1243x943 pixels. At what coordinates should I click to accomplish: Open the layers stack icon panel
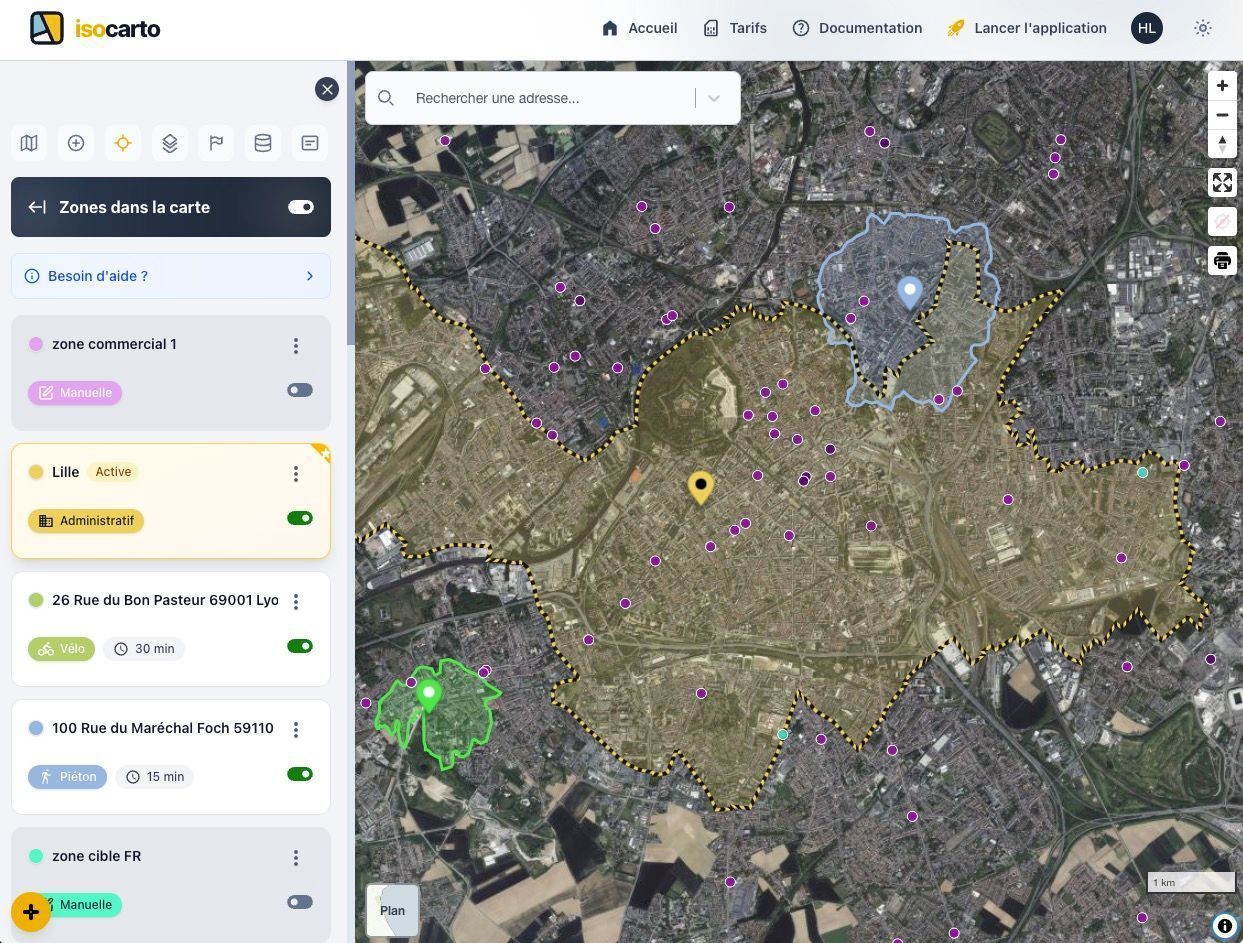click(x=169, y=143)
